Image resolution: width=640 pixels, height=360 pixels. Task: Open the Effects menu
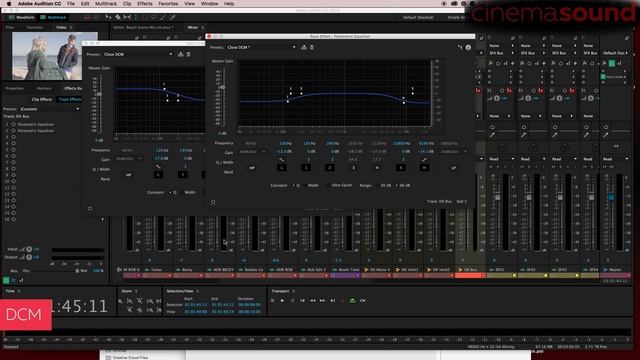click(x=144, y=4)
